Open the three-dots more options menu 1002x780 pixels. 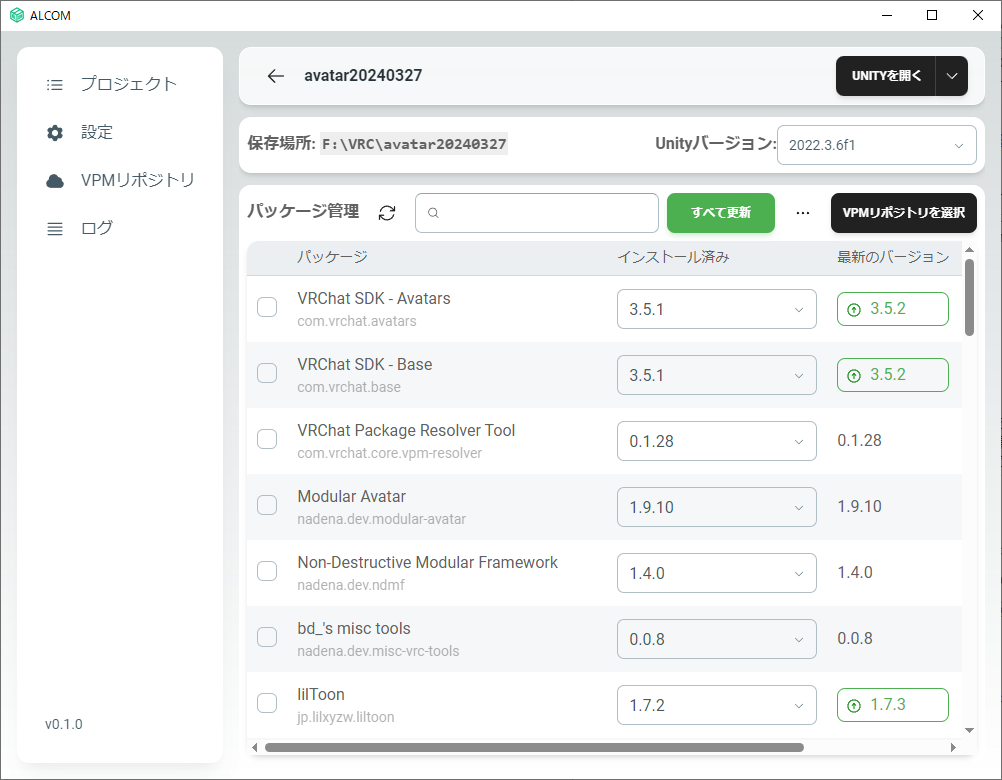tap(803, 213)
